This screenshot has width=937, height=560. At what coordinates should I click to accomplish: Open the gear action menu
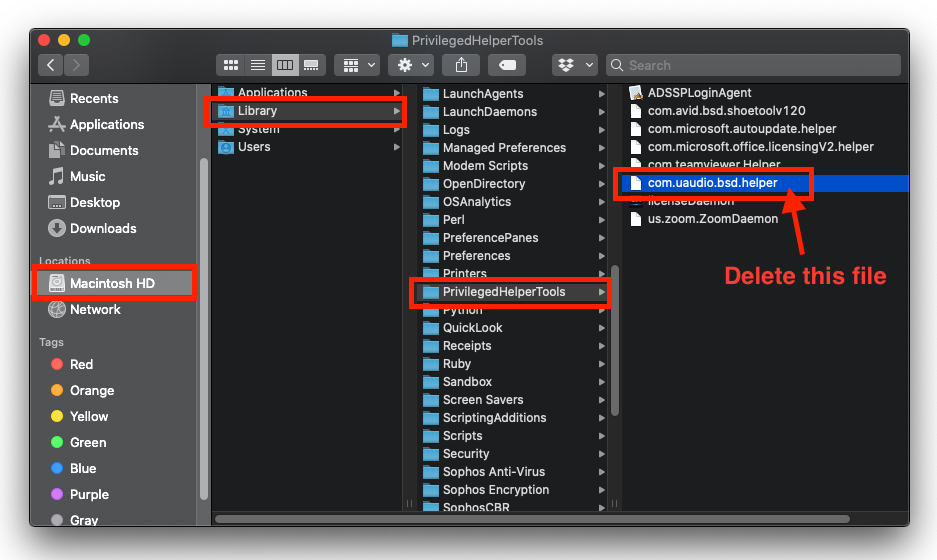tap(412, 65)
